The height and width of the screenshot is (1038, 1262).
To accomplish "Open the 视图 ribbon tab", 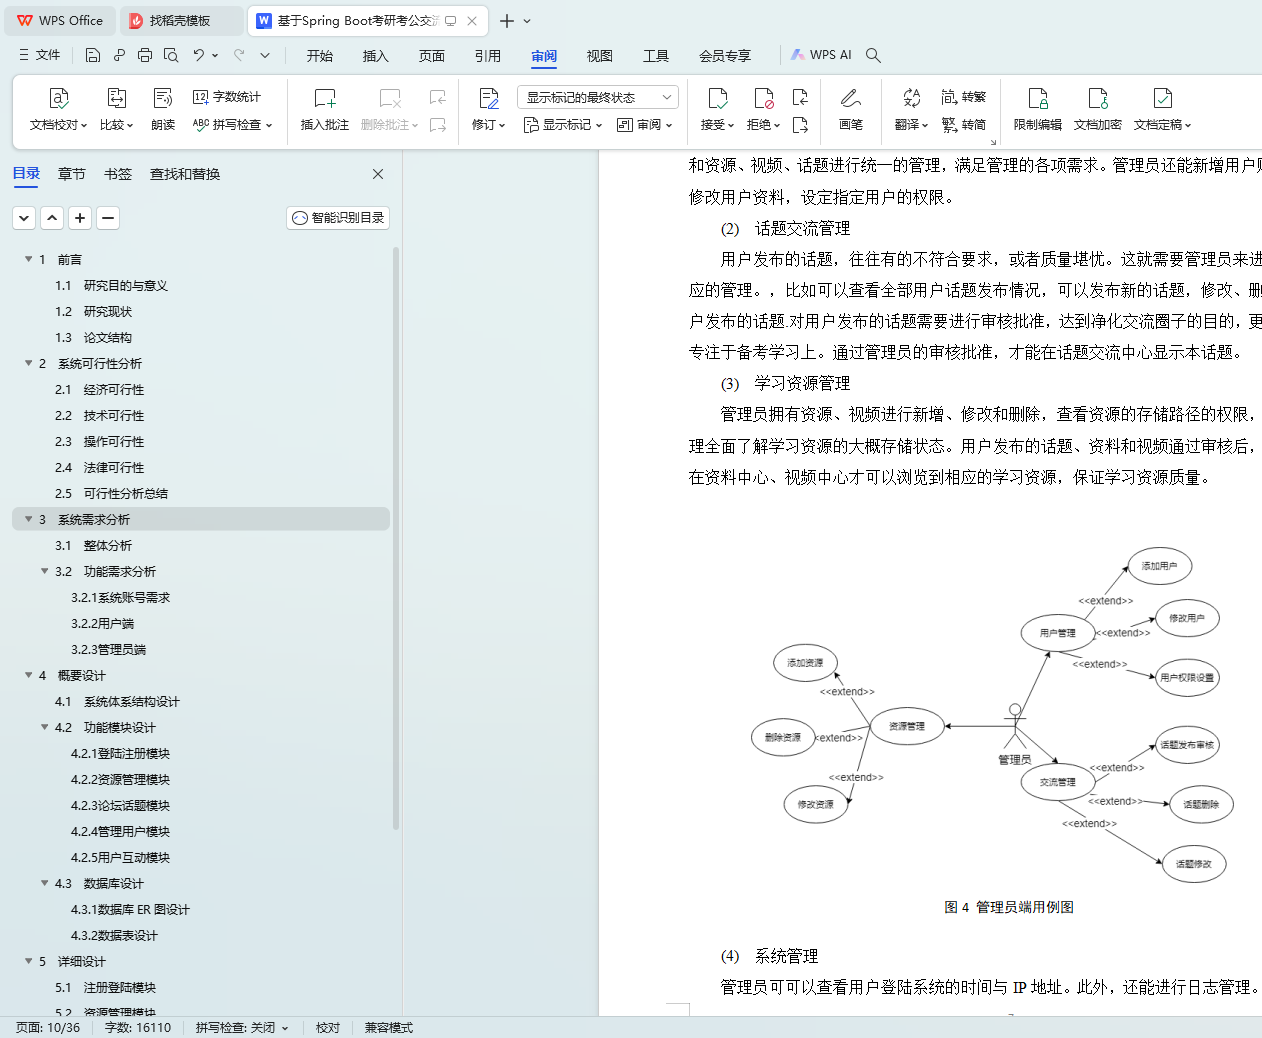I will click(x=600, y=56).
